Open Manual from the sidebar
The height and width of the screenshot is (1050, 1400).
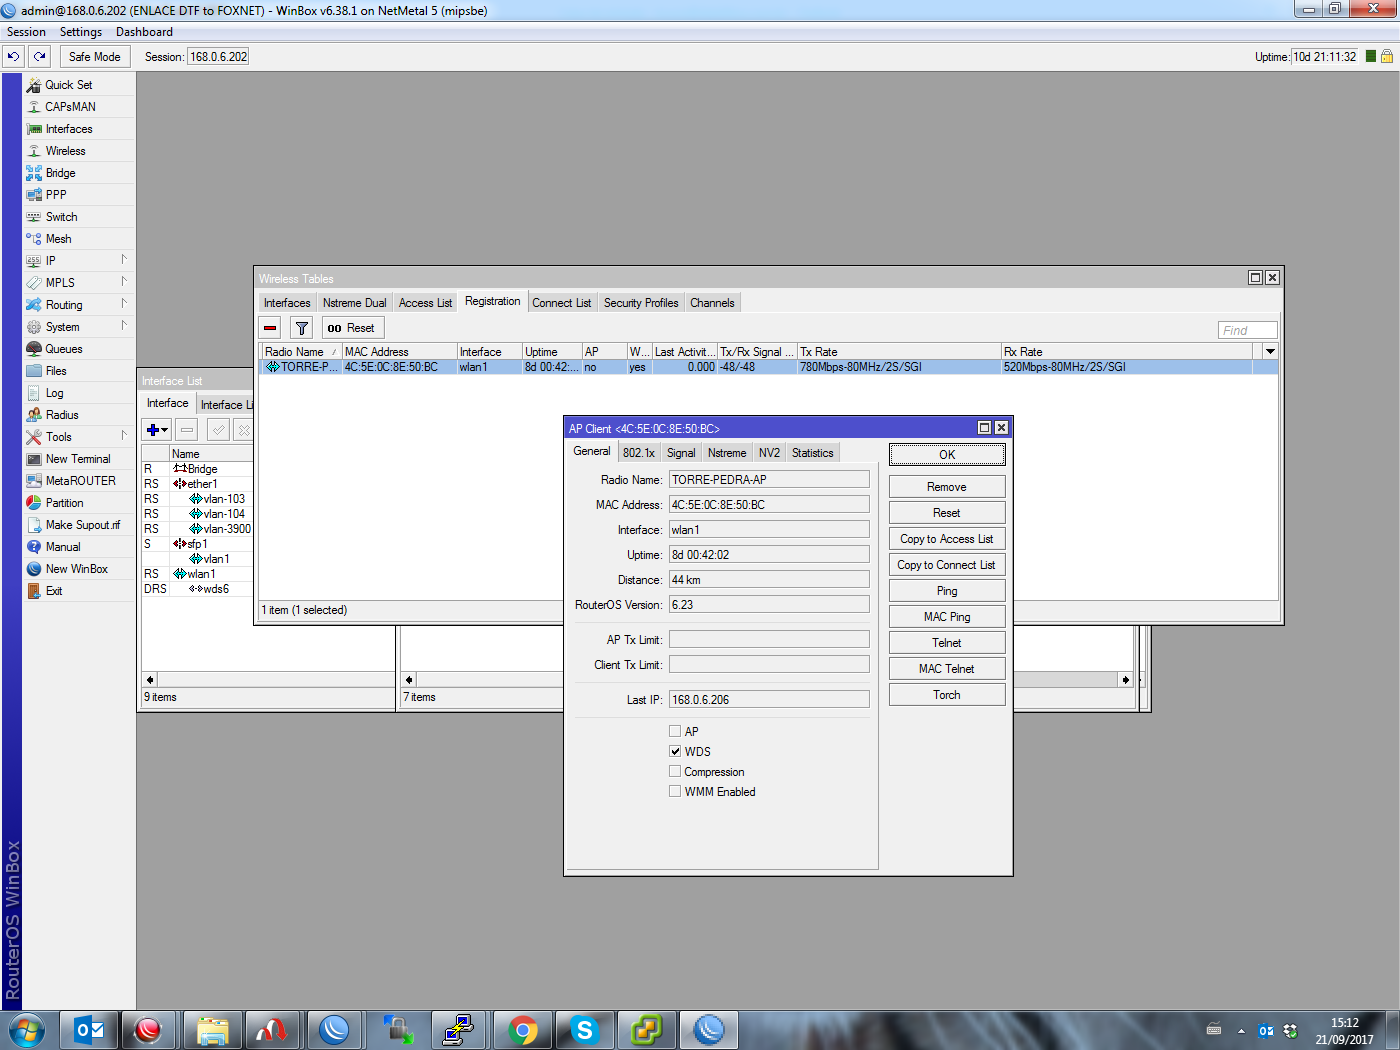click(x=63, y=547)
